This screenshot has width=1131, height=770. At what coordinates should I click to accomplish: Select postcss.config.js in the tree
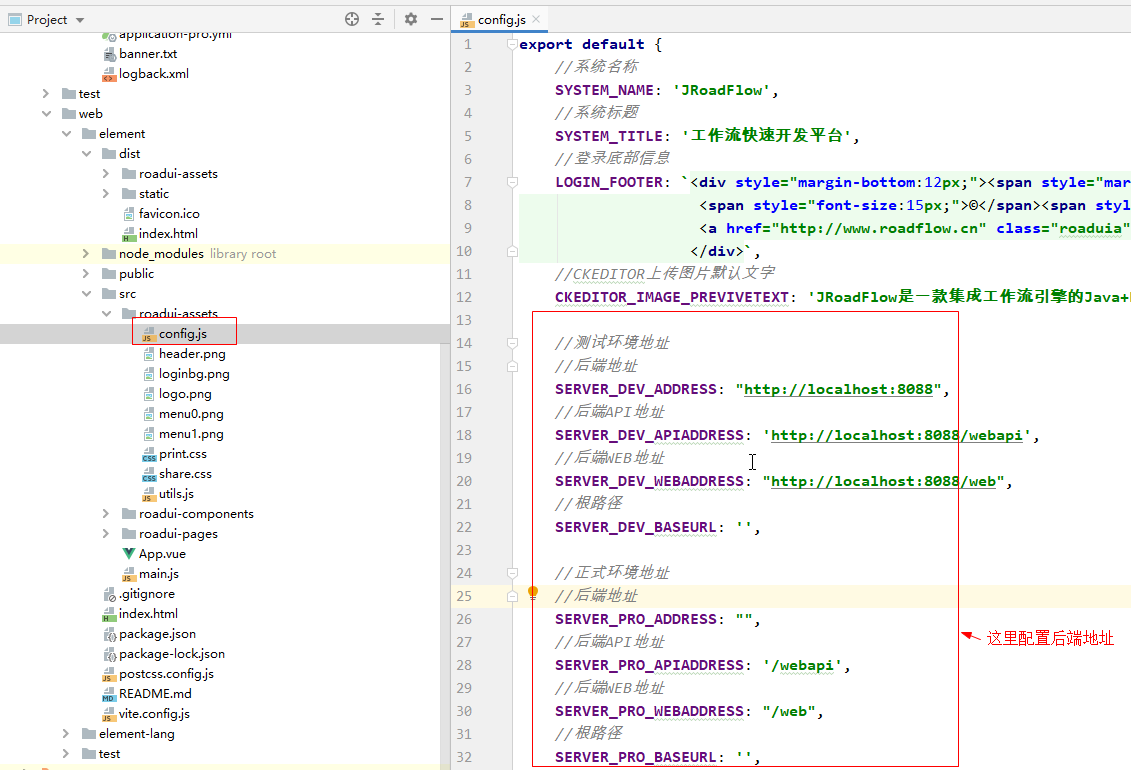[x=166, y=674]
